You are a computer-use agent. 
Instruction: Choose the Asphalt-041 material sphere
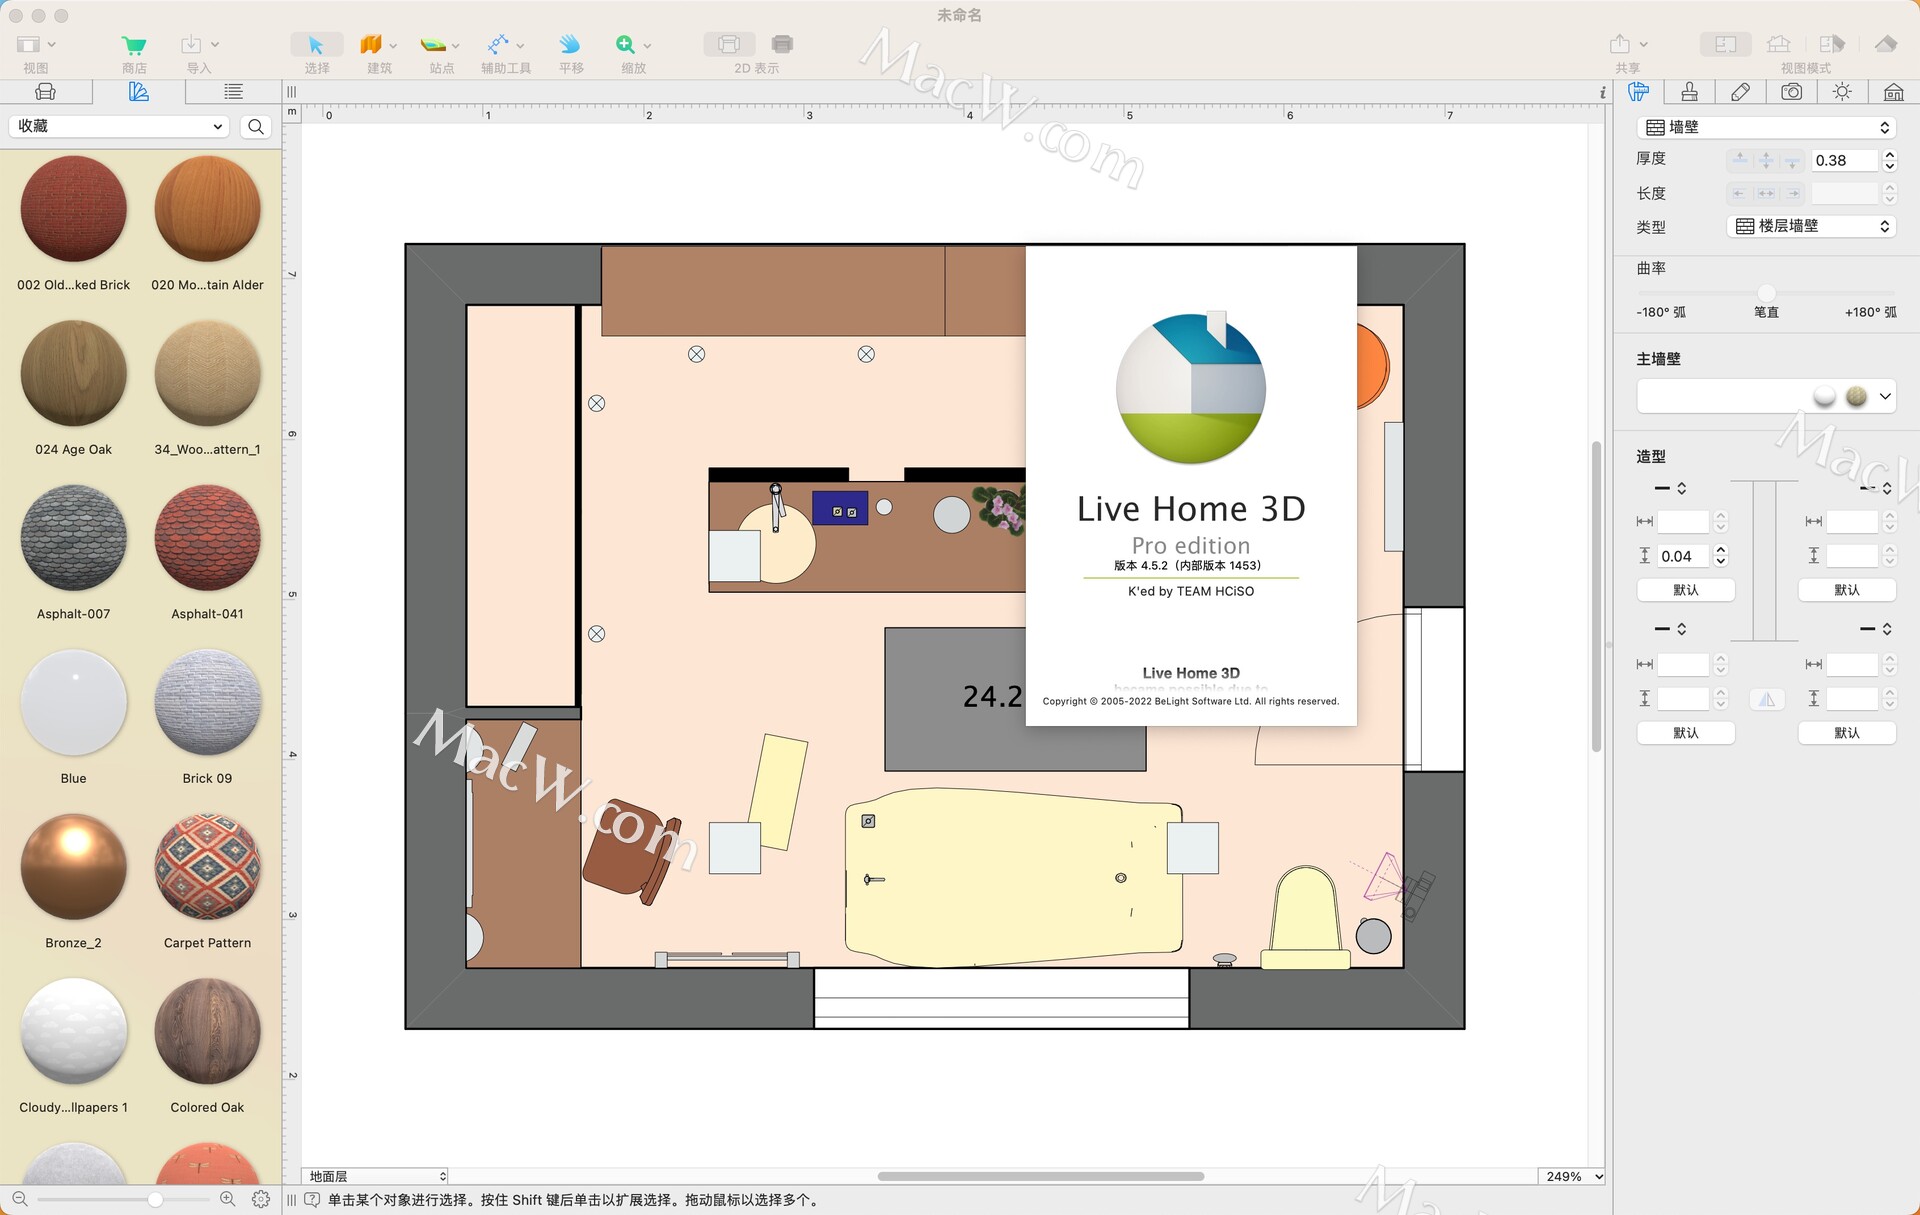(207, 538)
